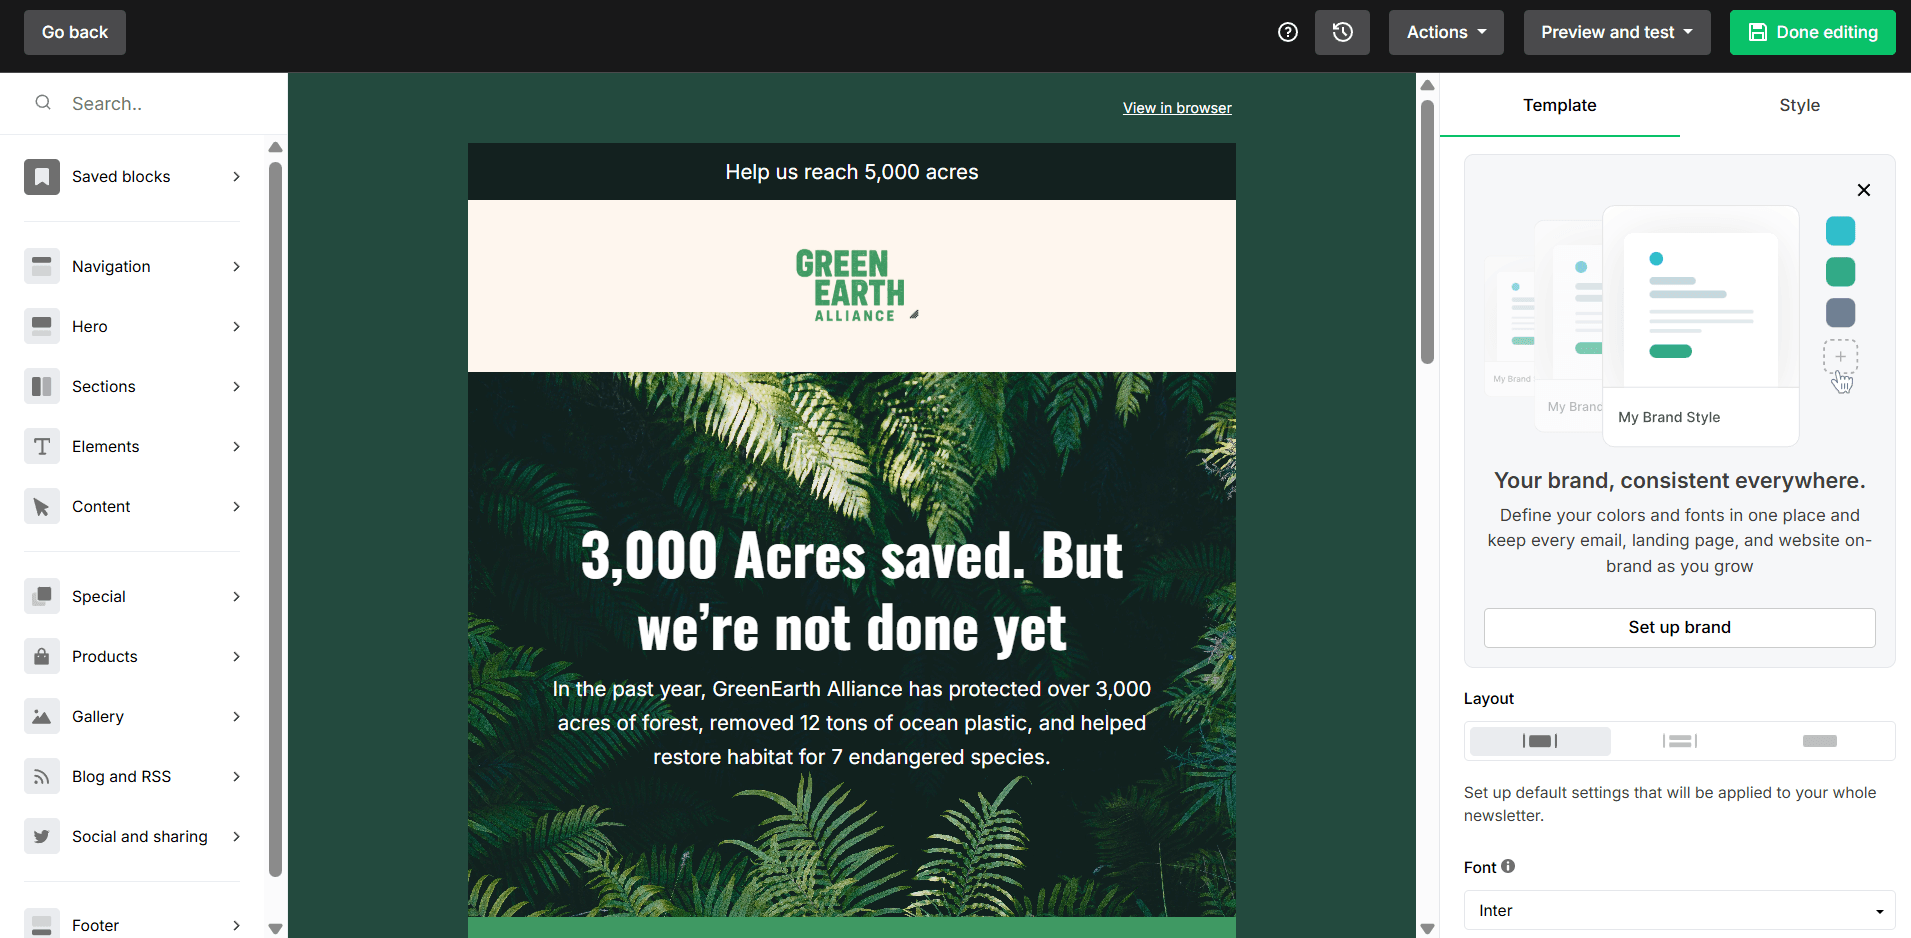Click the slate brand color swatch
Image resolution: width=1911 pixels, height=938 pixels.
click(1840, 313)
